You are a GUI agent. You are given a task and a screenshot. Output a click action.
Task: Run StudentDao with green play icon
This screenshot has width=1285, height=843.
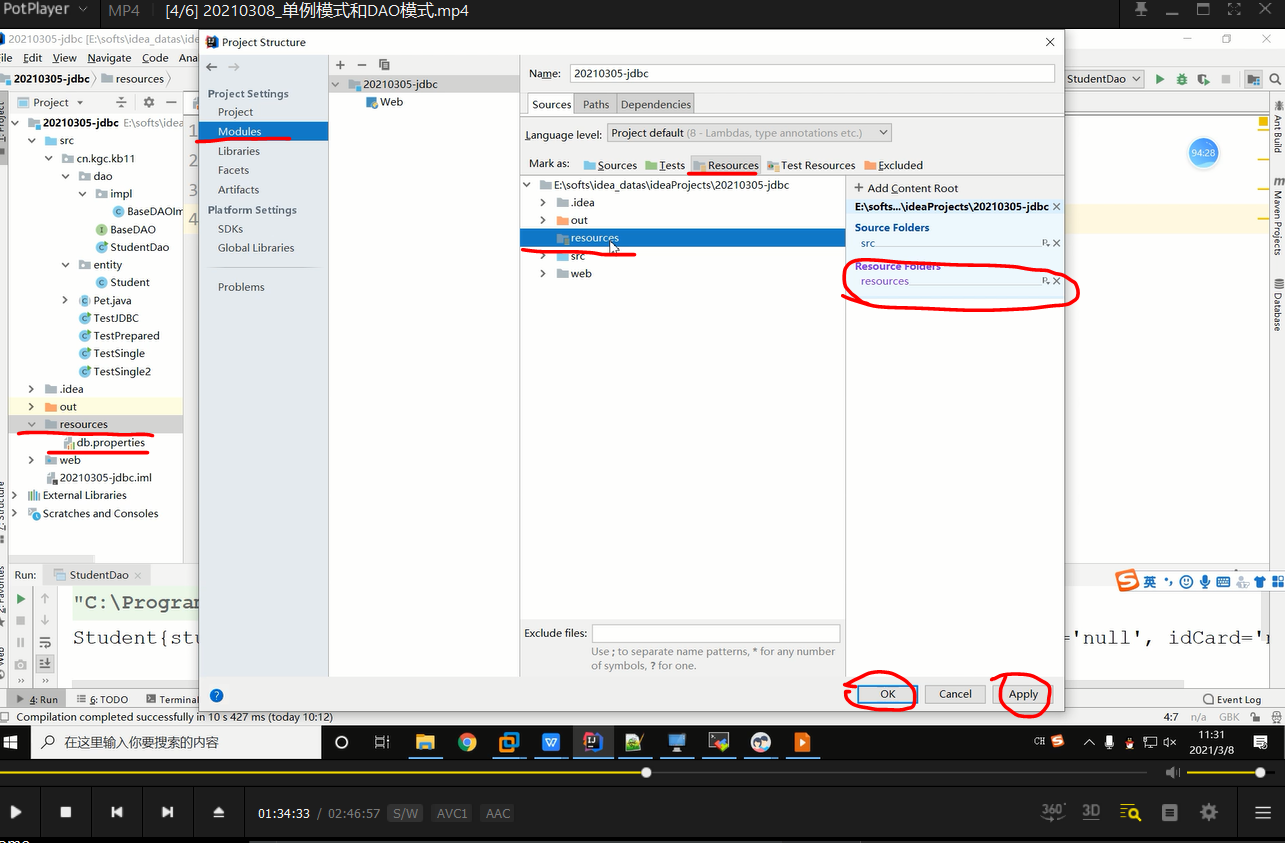[1160, 79]
